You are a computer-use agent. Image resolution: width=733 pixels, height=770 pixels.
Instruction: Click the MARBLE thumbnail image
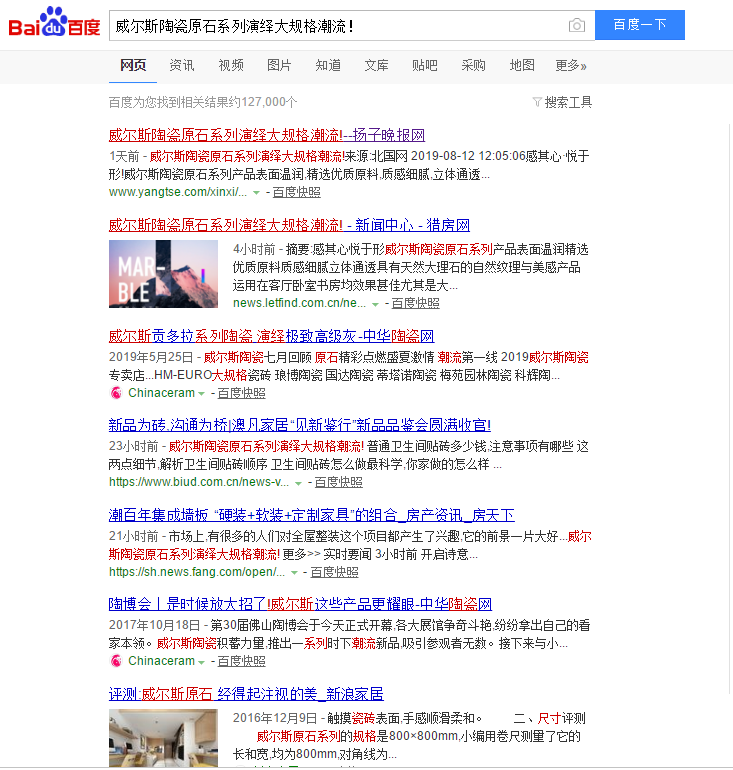coord(163,273)
